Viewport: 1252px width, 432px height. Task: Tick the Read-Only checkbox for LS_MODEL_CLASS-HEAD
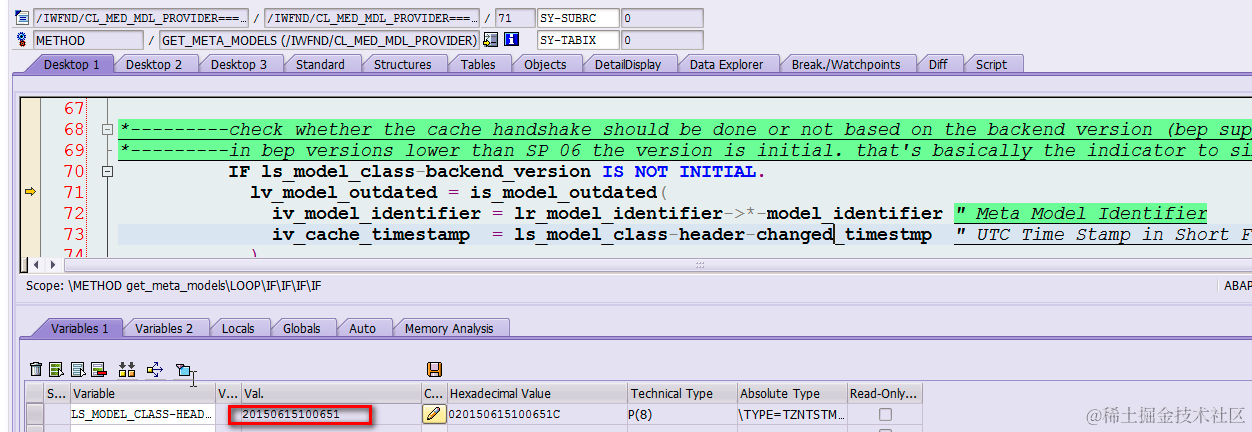click(x=885, y=414)
